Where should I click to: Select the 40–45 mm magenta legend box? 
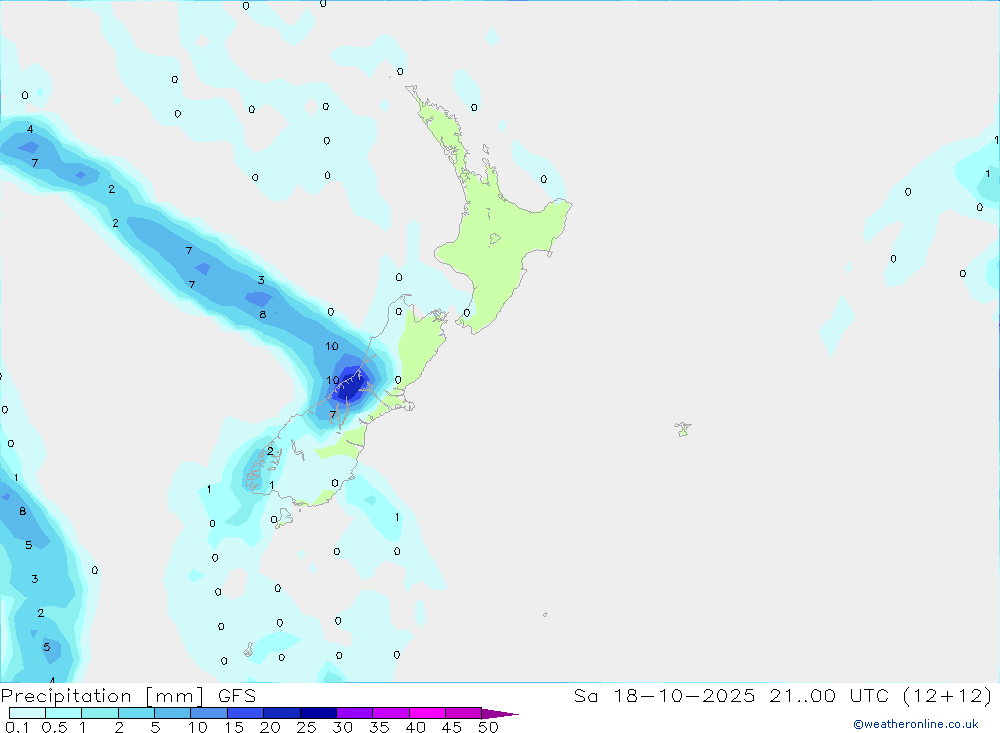point(427,713)
